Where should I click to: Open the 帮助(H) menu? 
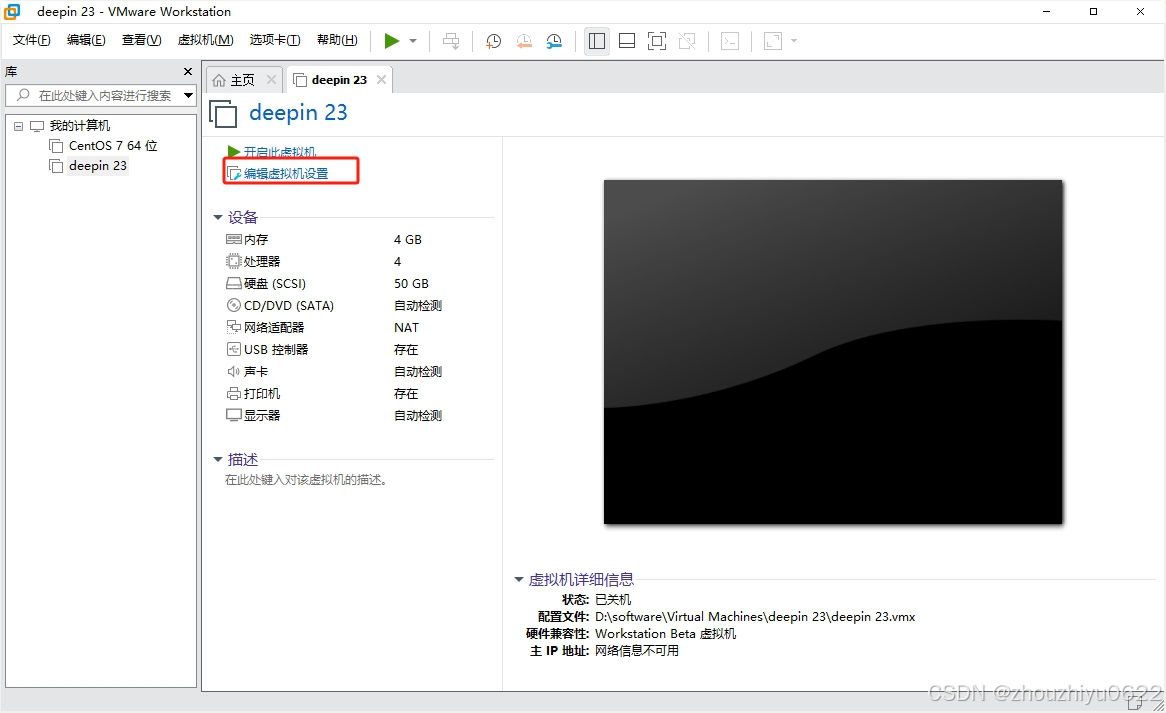pos(337,40)
